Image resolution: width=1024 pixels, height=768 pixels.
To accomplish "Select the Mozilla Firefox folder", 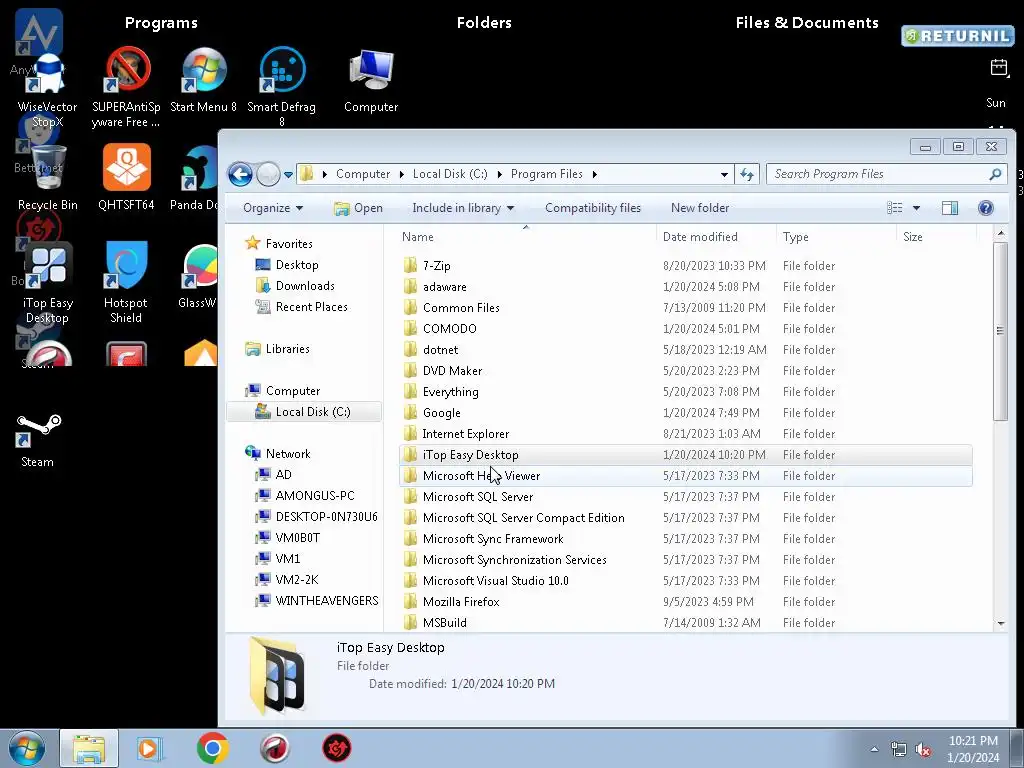I will click(x=685, y=601).
